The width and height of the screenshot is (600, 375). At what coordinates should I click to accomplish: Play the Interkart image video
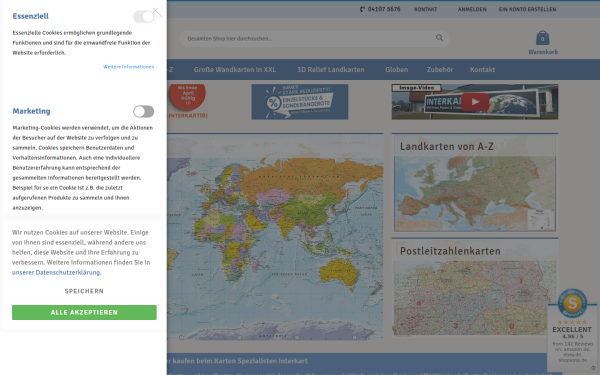click(475, 102)
